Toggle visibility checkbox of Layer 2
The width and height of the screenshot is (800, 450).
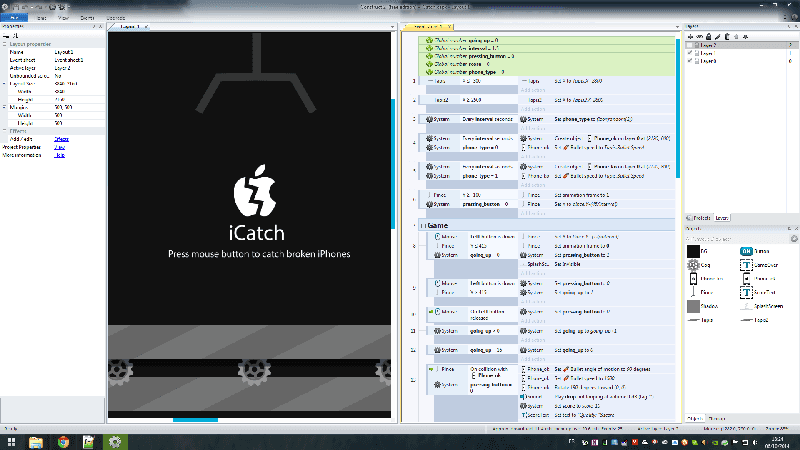pos(690,45)
